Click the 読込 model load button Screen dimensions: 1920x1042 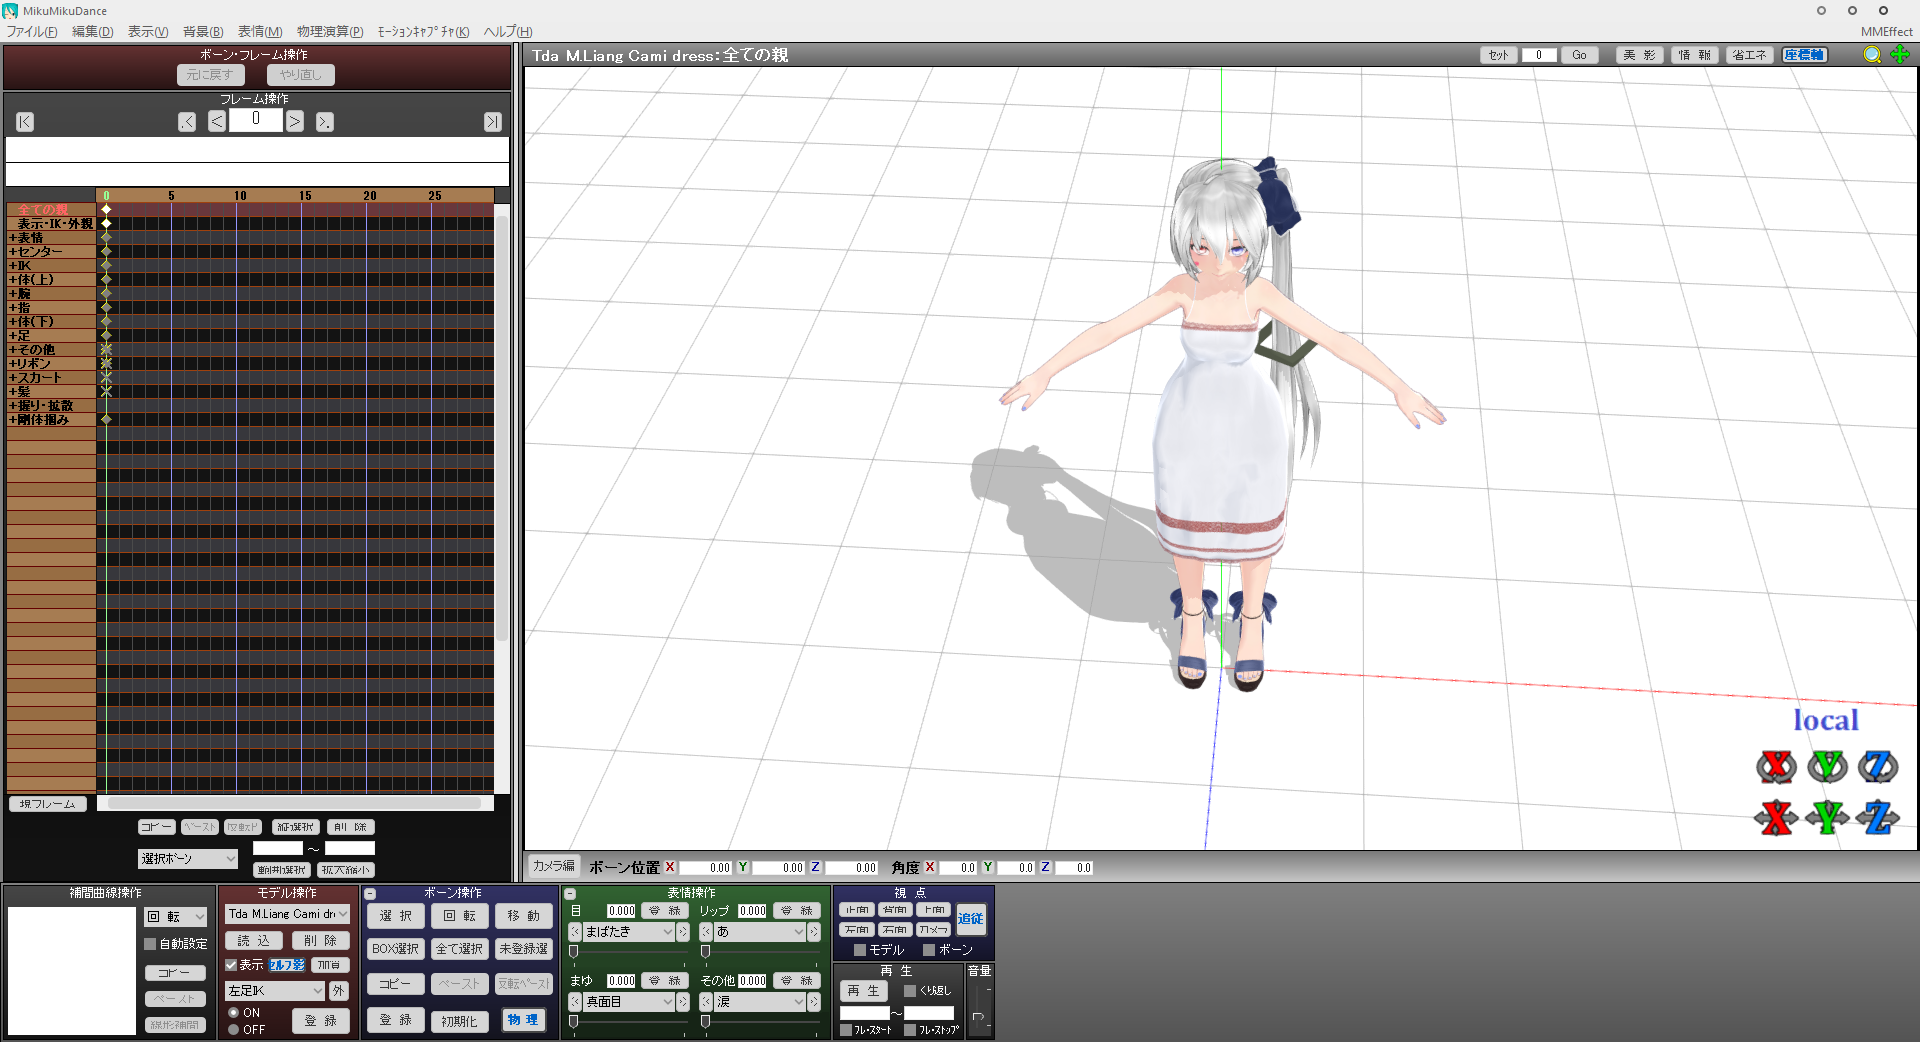254,941
